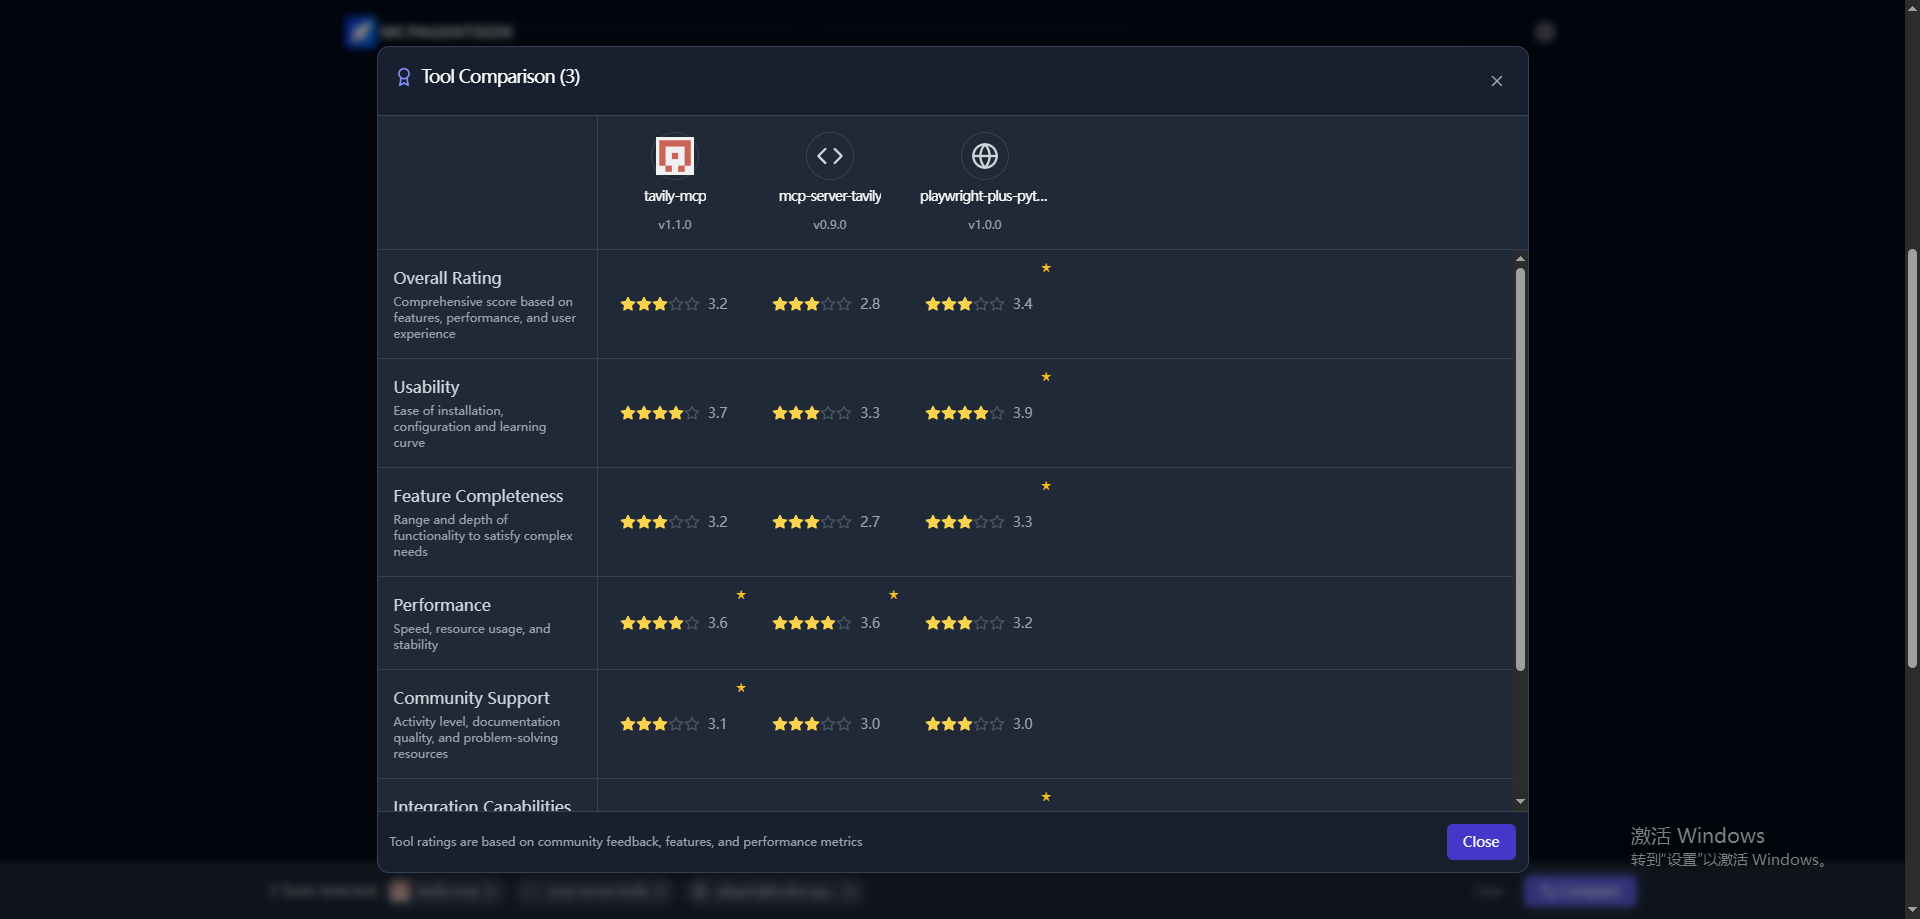Click the page scrollbar on the browser edge
Screen dimensions: 1920x919
tap(1912, 458)
